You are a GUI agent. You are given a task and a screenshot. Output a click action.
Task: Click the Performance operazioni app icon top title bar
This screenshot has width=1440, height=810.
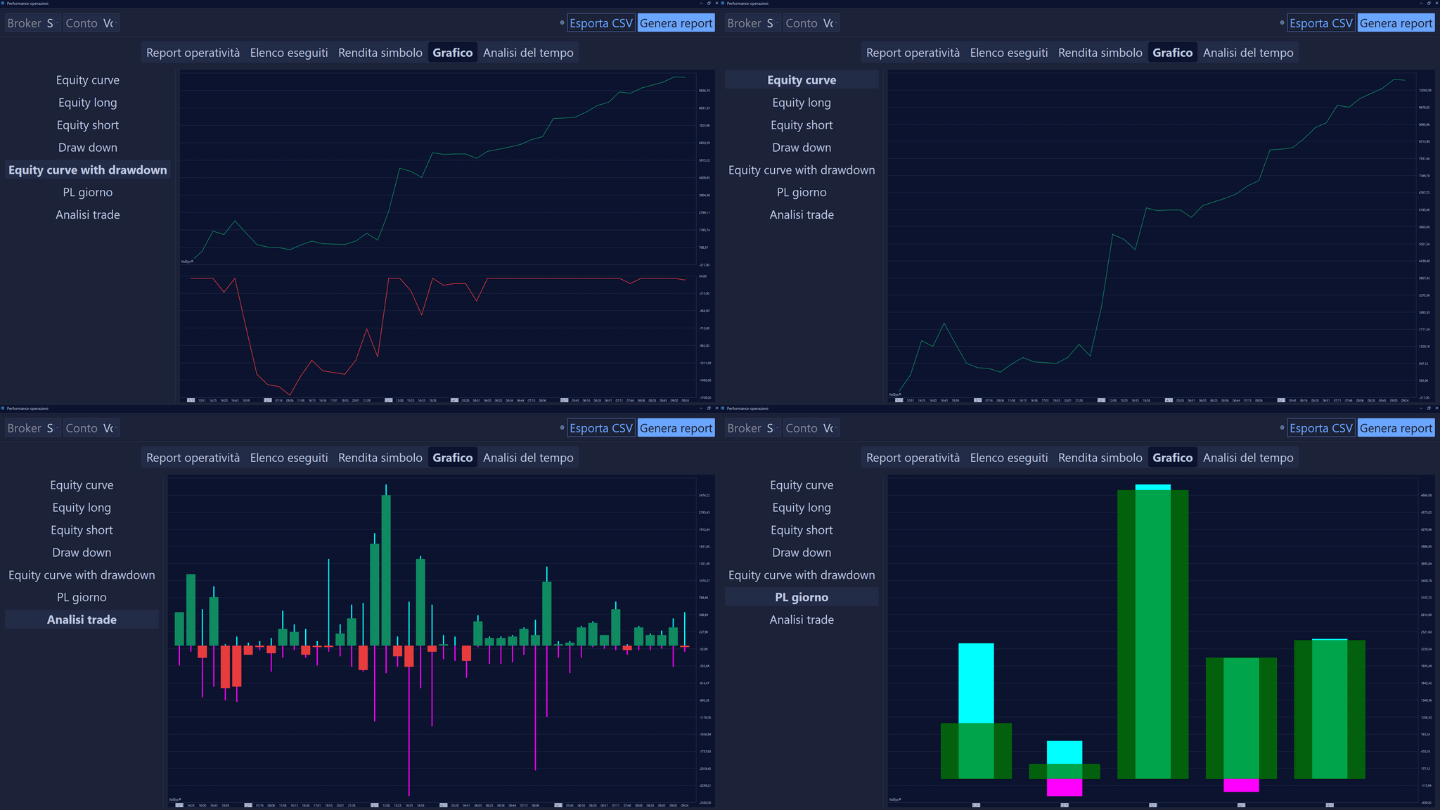[x=6, y=3]
